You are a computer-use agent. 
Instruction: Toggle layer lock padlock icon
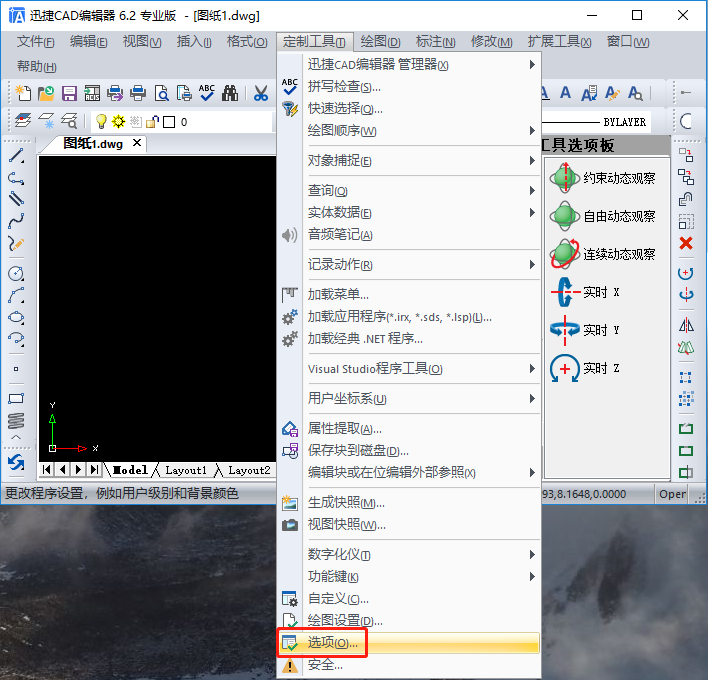click(x=153, y=121)
